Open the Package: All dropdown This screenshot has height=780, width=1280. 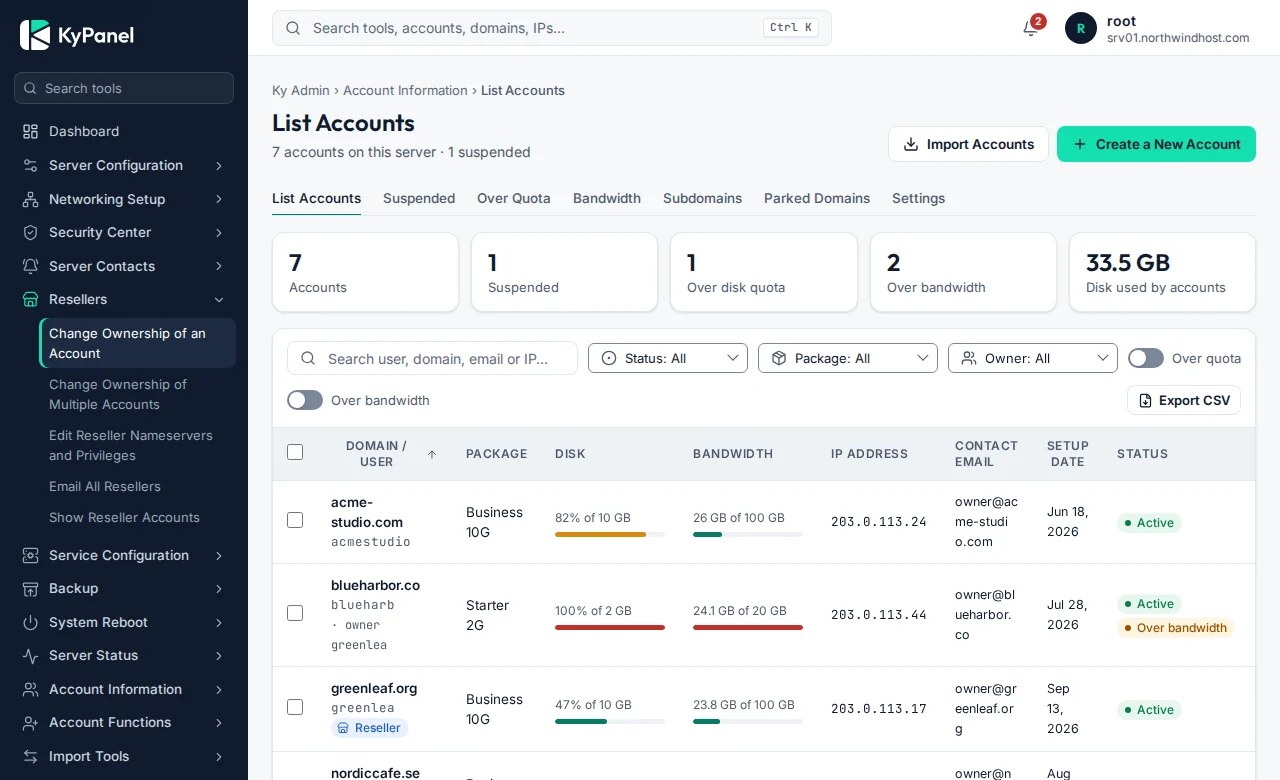click(848, 358)
